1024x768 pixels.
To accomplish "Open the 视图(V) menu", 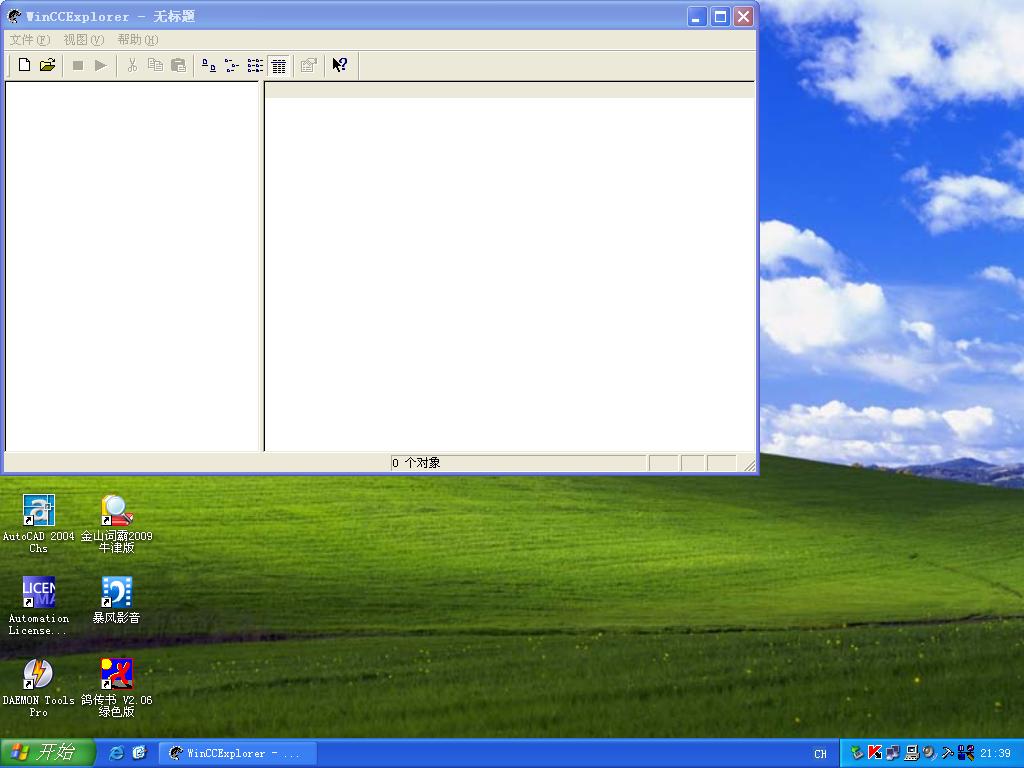I will pyautogui.click(x=84, y=40).
